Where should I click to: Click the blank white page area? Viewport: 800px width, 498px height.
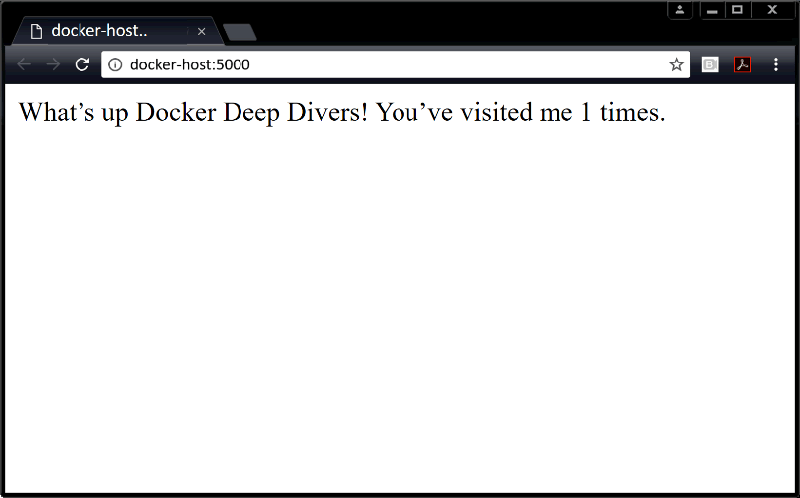[400, 320]
